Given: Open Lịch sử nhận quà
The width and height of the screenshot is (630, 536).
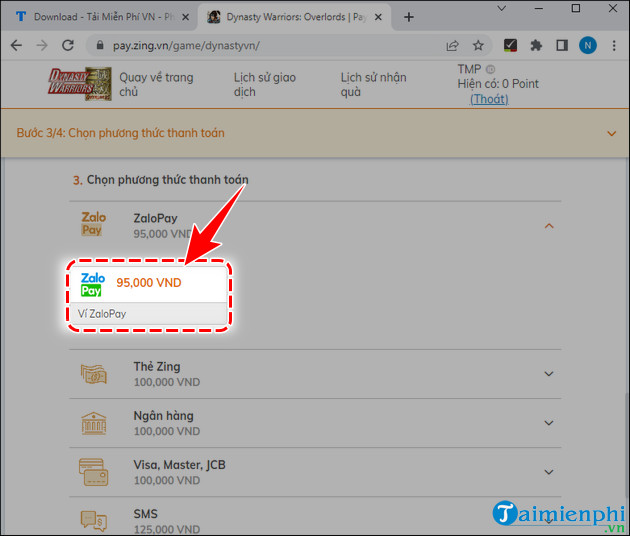Looking at the screenshot, I should coord(373,84).
